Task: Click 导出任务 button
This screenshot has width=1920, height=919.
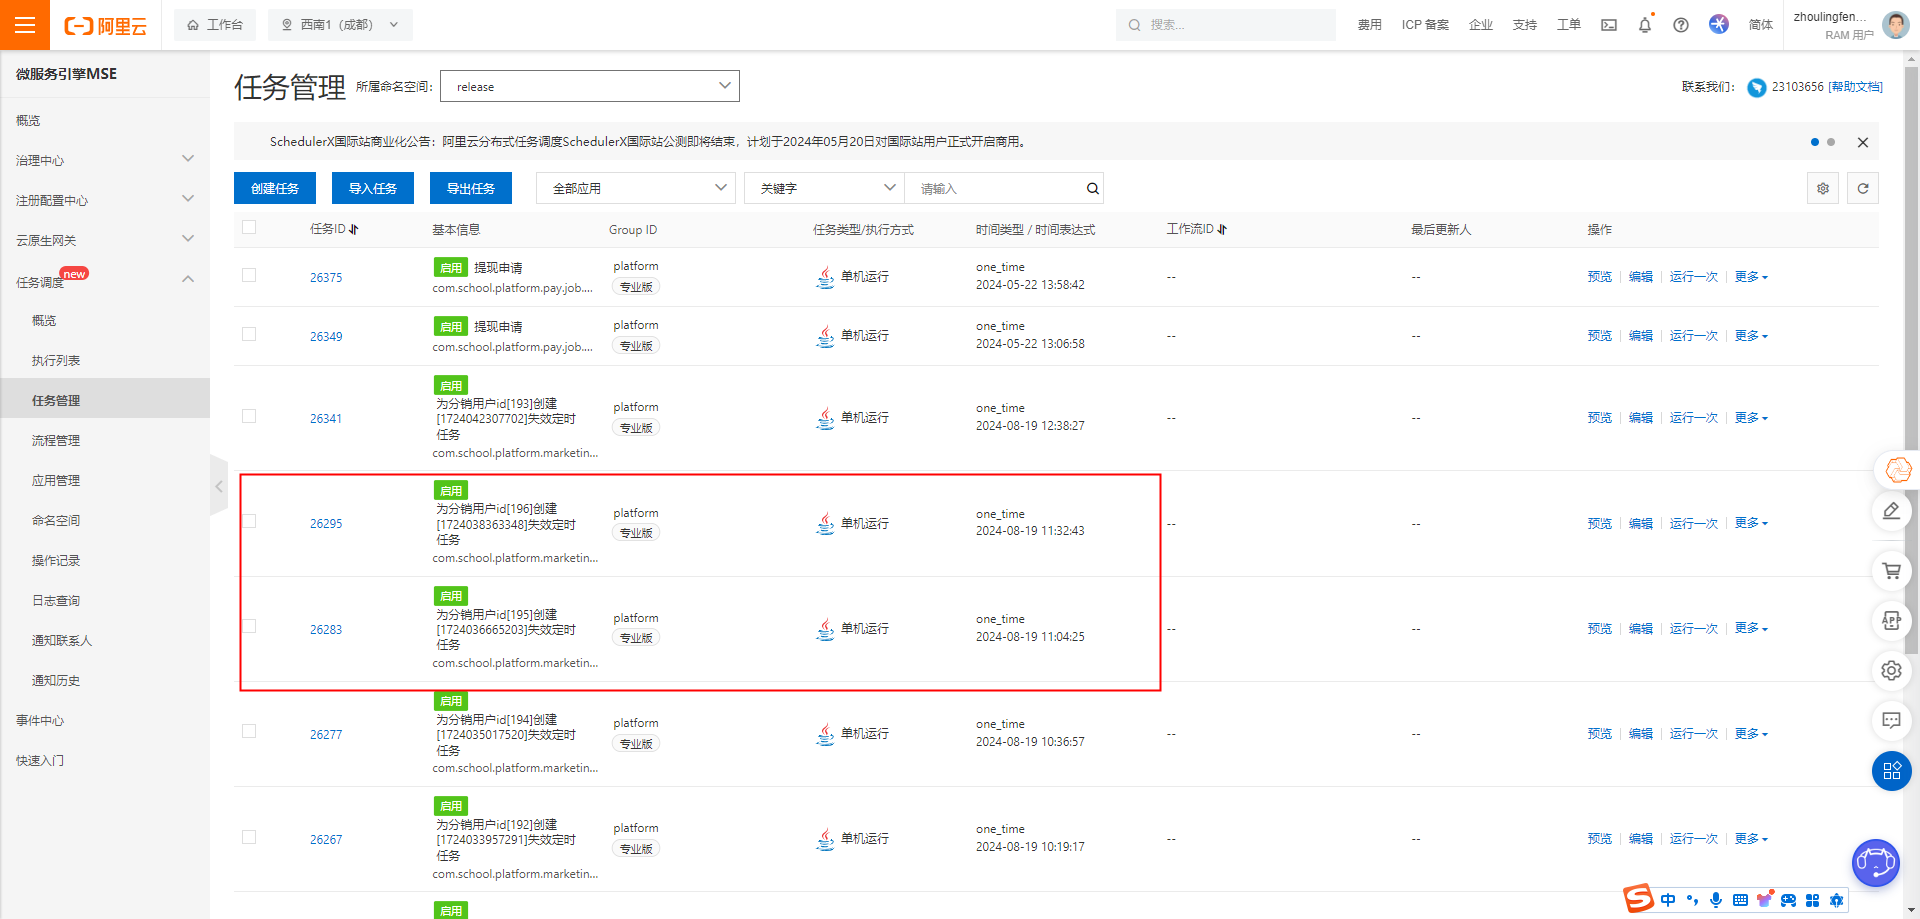Action: tap(471, 188)
